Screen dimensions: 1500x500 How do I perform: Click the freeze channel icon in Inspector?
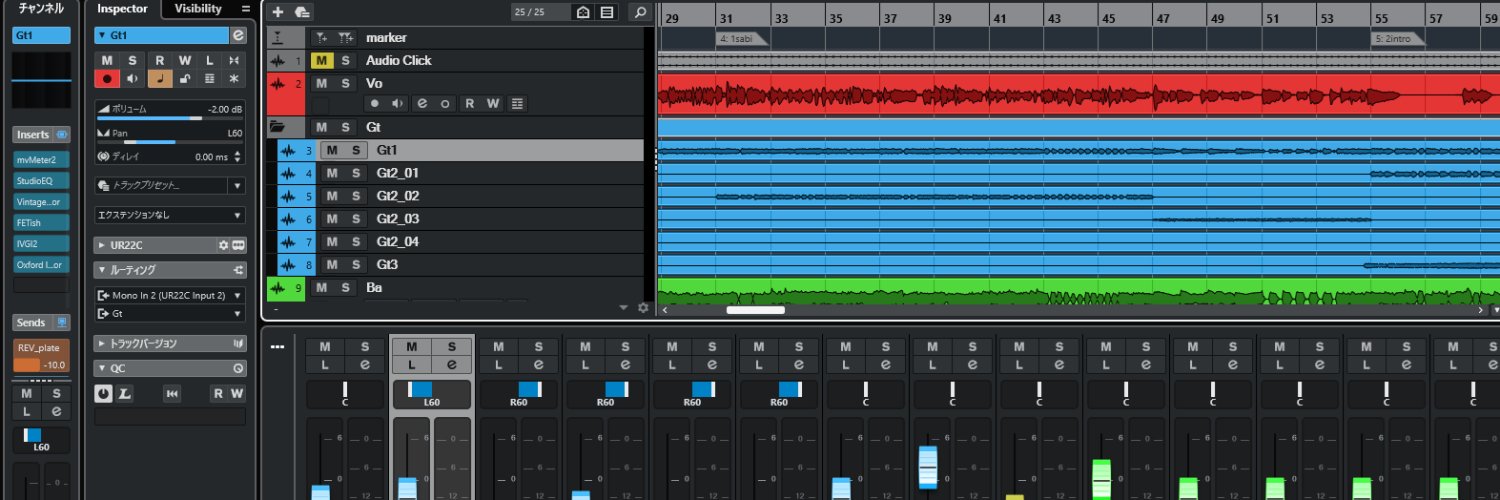[x=234, y=78]
